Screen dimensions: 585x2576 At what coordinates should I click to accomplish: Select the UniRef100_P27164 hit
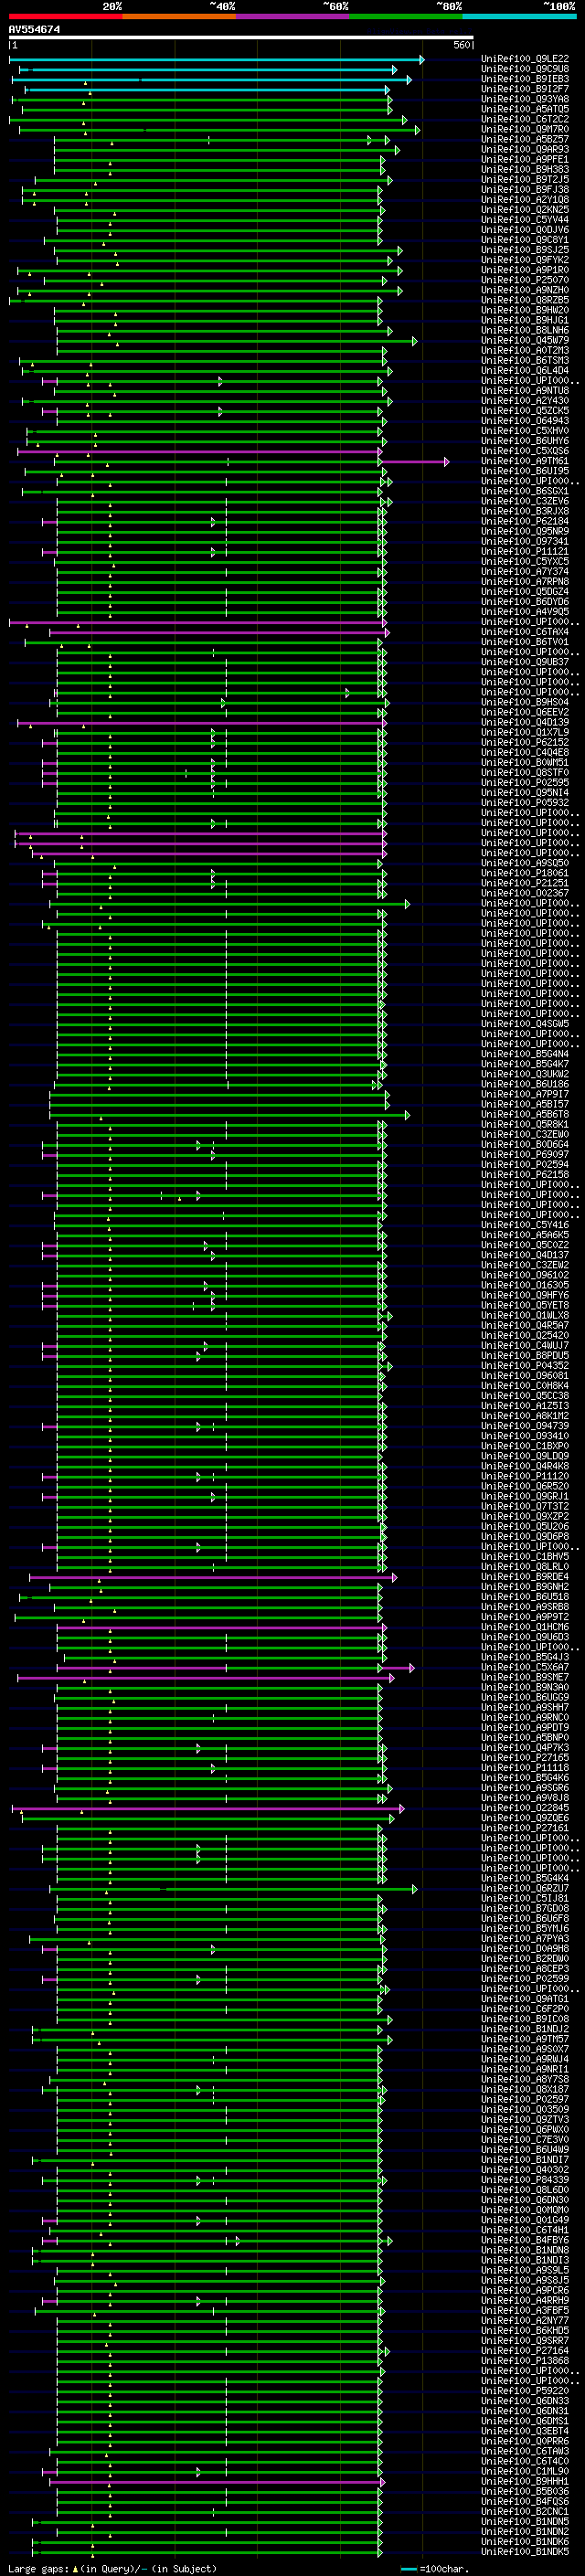point(525,2351)
